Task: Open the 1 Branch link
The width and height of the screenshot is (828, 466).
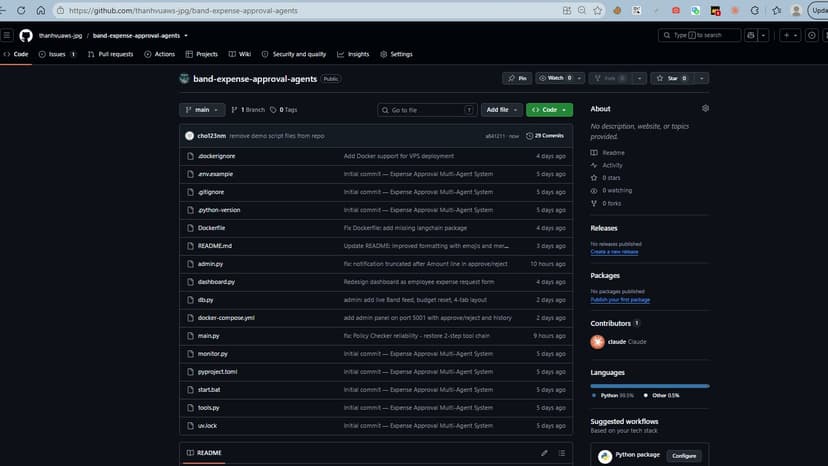Action: pyautogui.click(x=248, y=110)
